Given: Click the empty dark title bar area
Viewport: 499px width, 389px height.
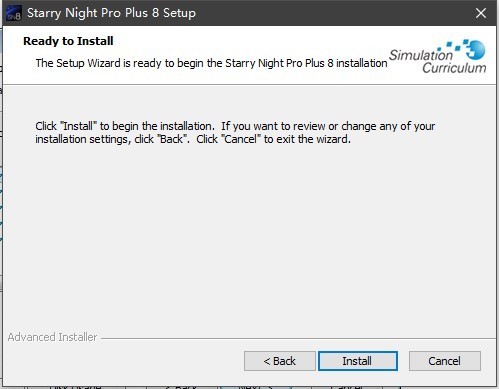Looking at the screenshot, I should point(333,13).
